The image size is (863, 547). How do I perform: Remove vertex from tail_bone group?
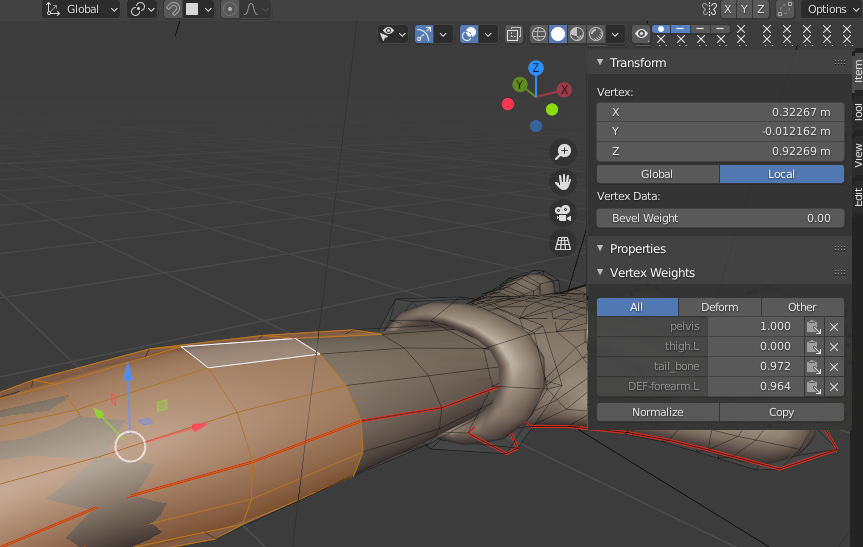coord(834,367)
